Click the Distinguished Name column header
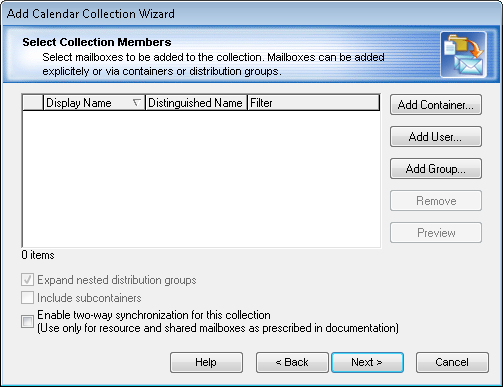Screen dimensions: 503x387 [x=196, y=103]
